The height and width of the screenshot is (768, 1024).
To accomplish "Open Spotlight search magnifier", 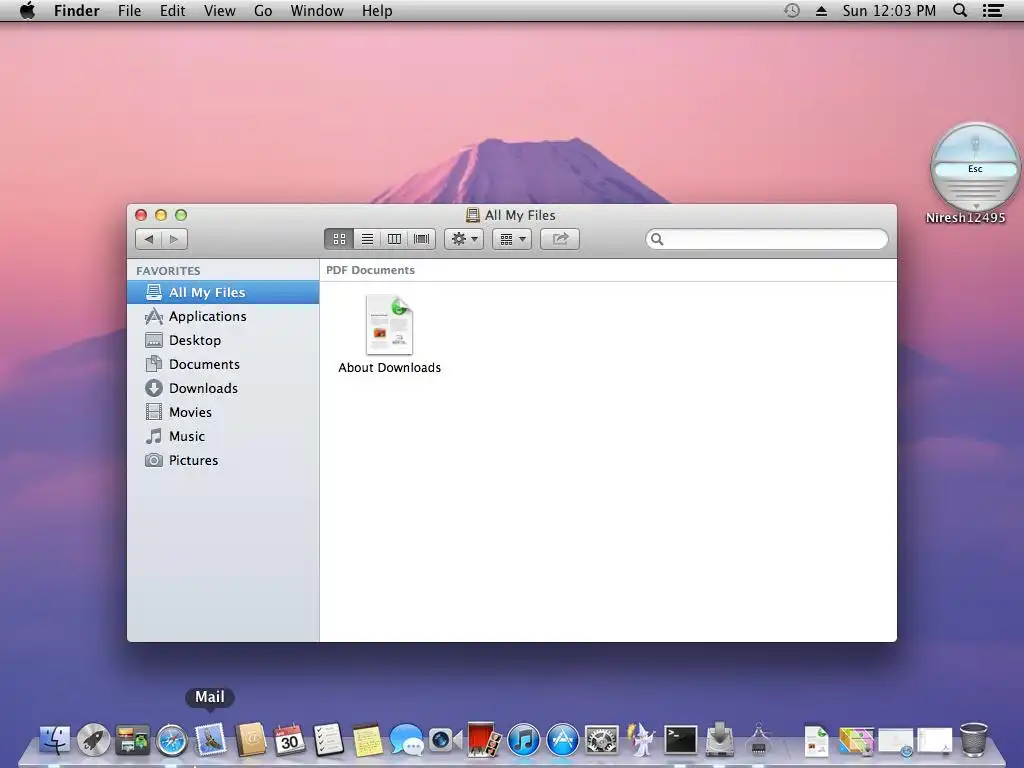I will [x=960, y=10].
